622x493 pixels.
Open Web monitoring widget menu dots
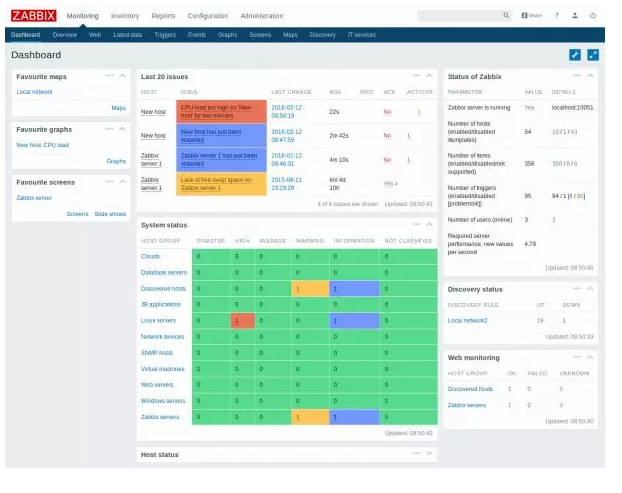click(577, 357)
